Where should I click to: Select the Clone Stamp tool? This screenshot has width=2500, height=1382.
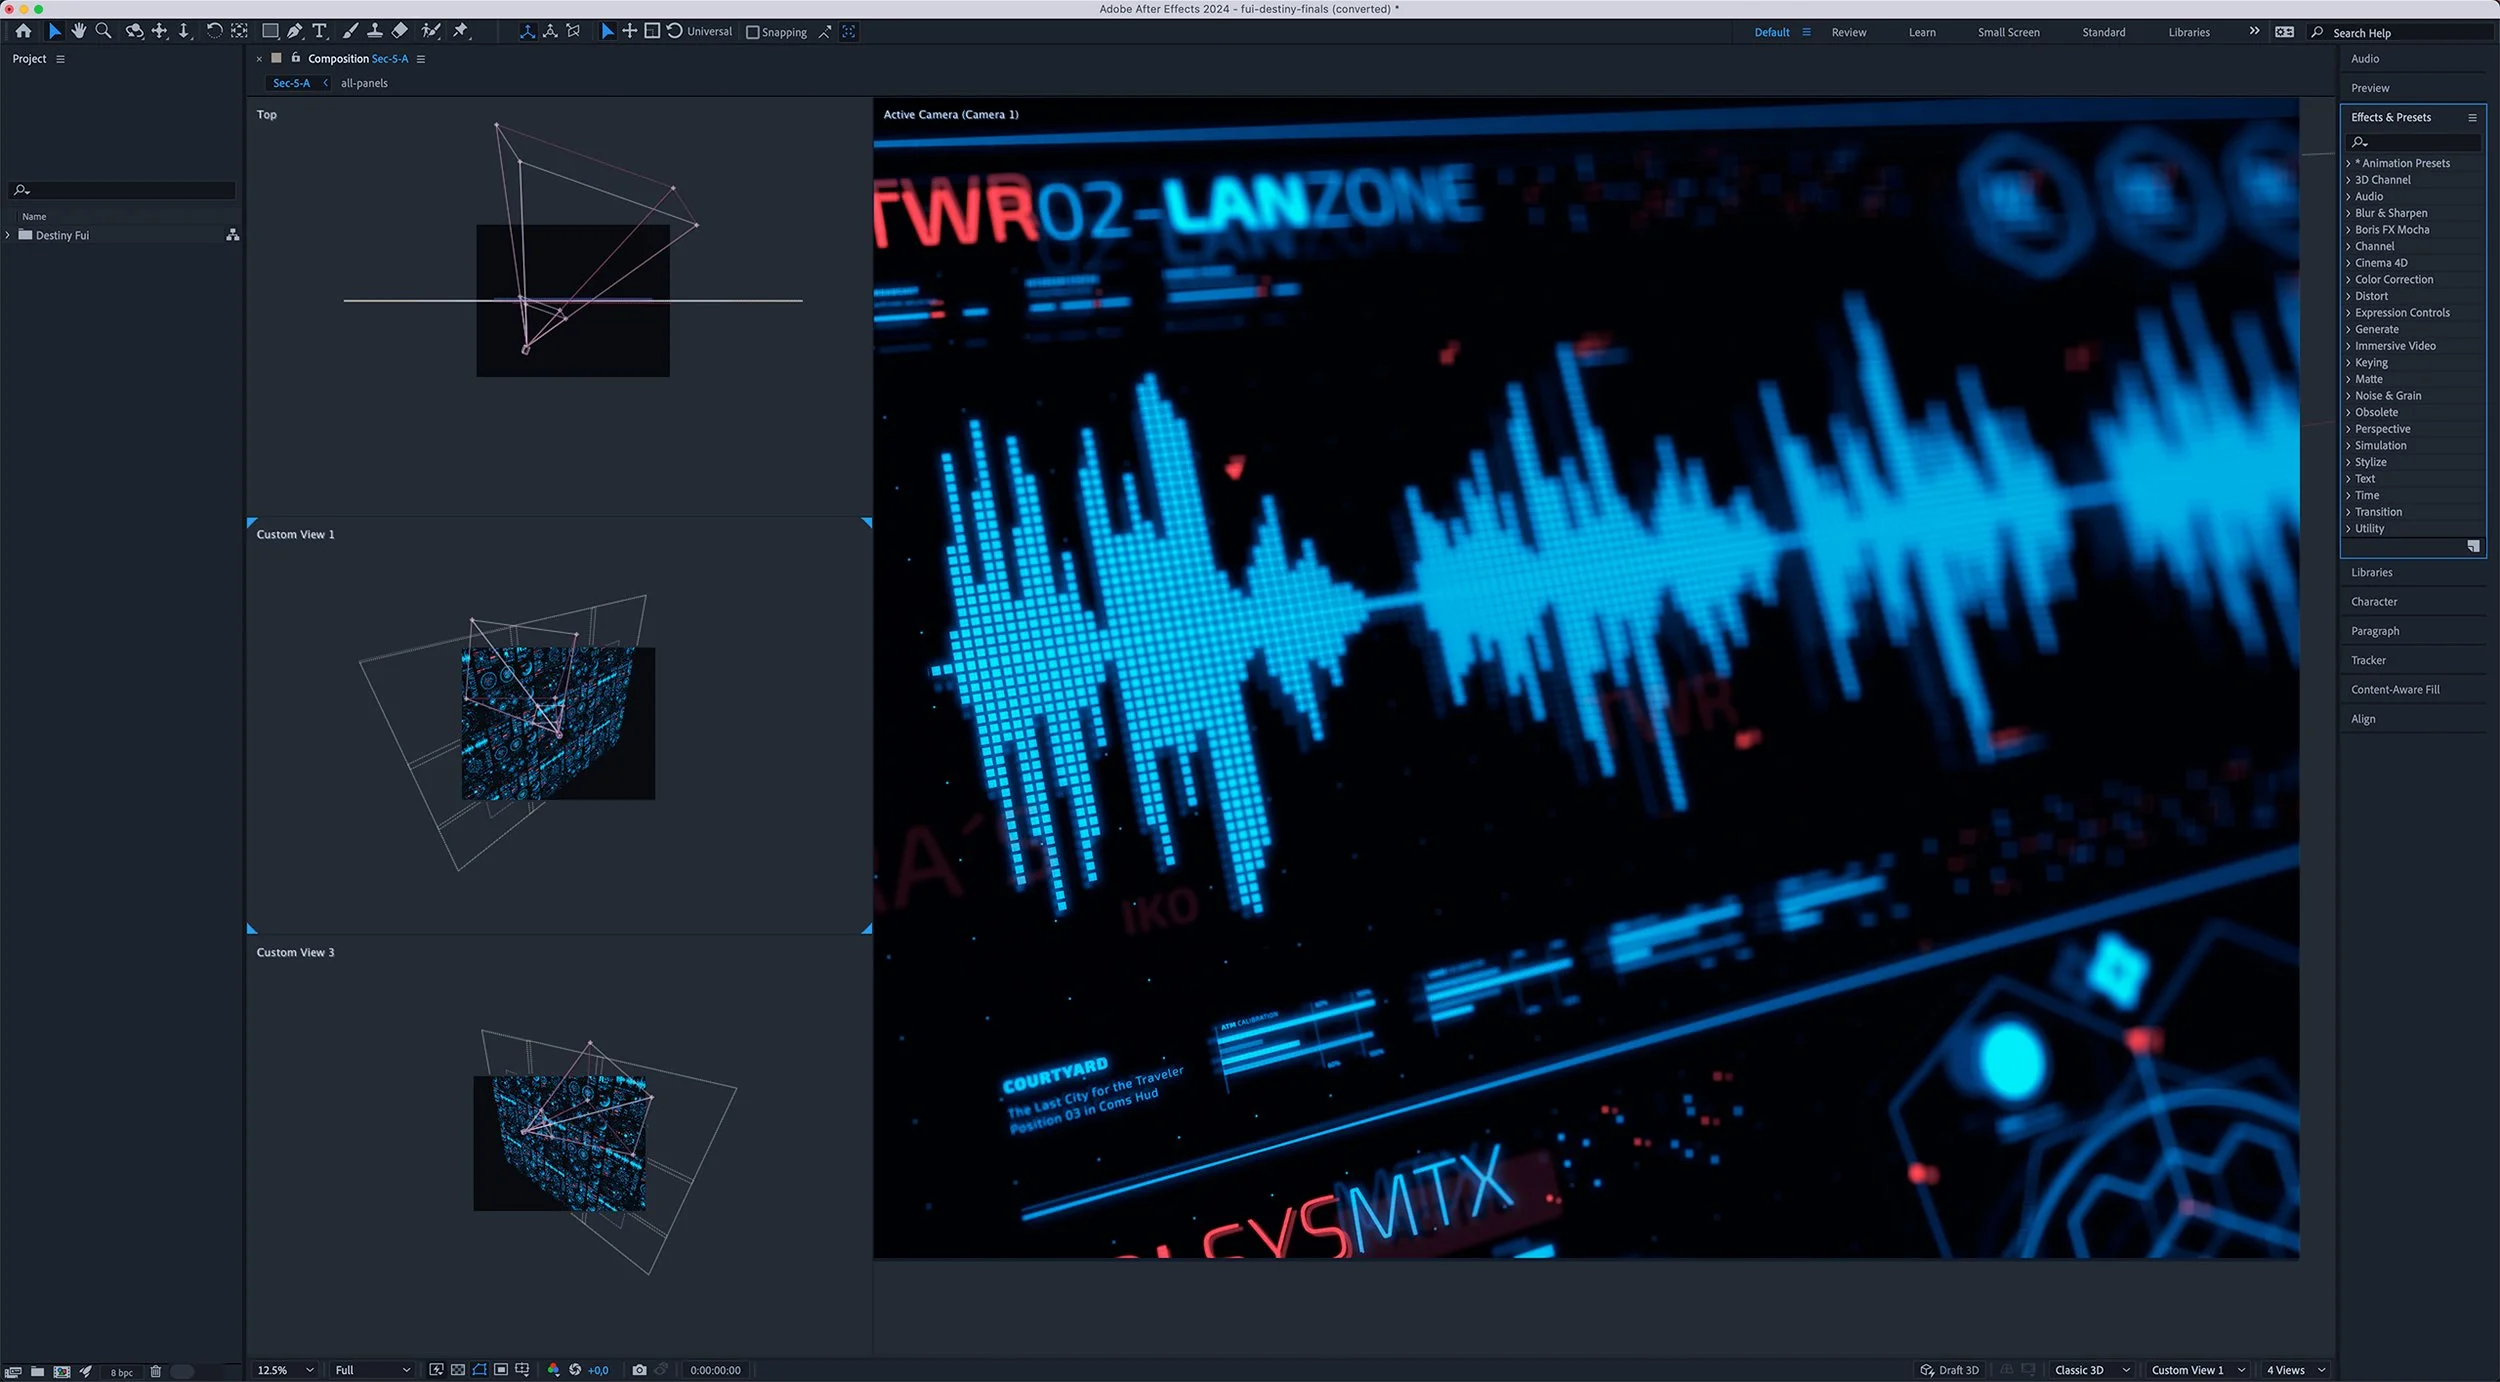point(375,31)
